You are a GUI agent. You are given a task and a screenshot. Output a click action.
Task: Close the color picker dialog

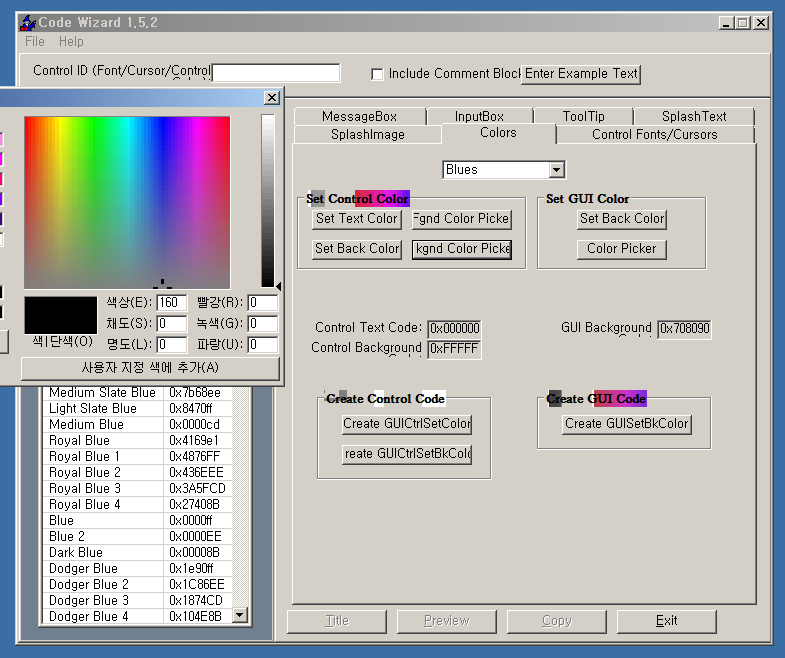point(272,98)
